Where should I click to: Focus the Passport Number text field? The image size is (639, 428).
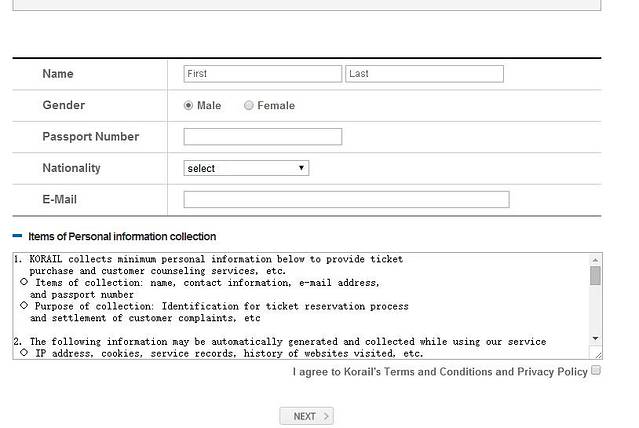pos(262,137)
